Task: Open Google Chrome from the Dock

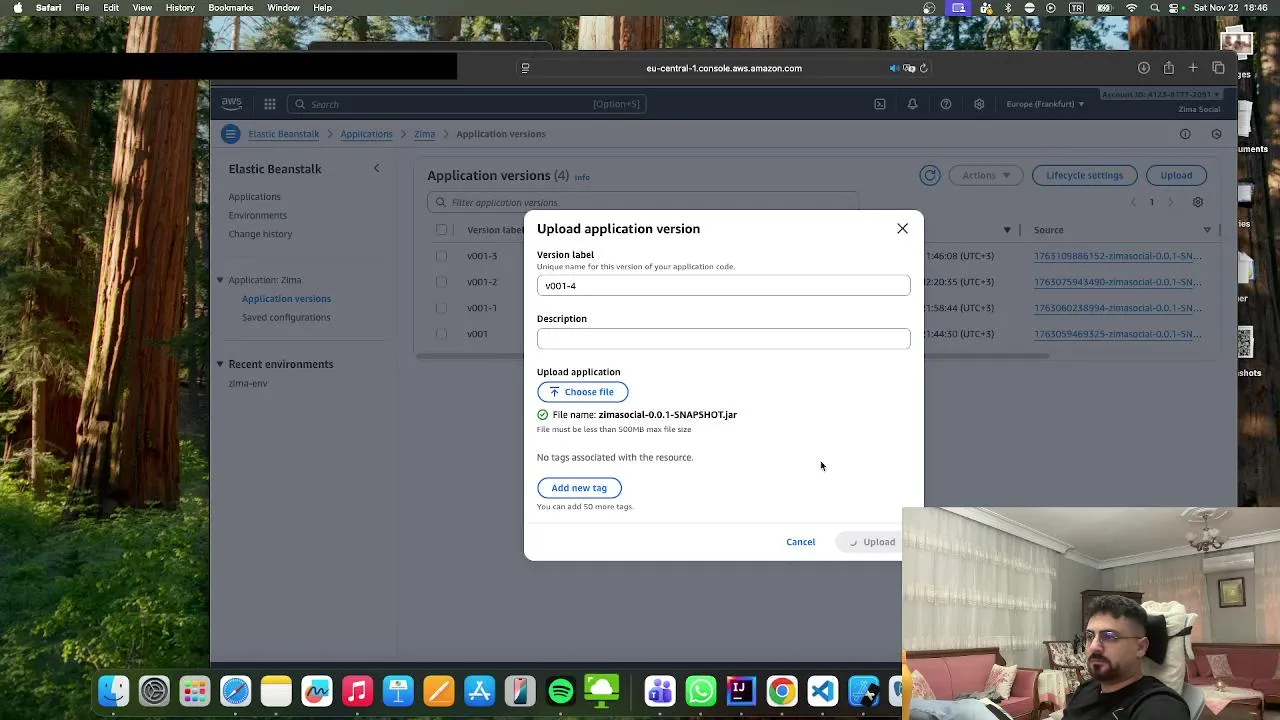Action: (782, 691)
